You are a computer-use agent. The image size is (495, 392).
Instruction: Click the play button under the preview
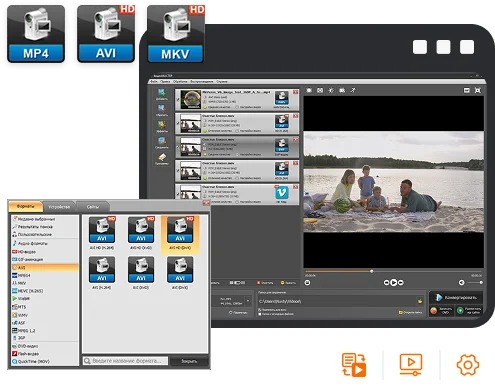coord(393,282)
